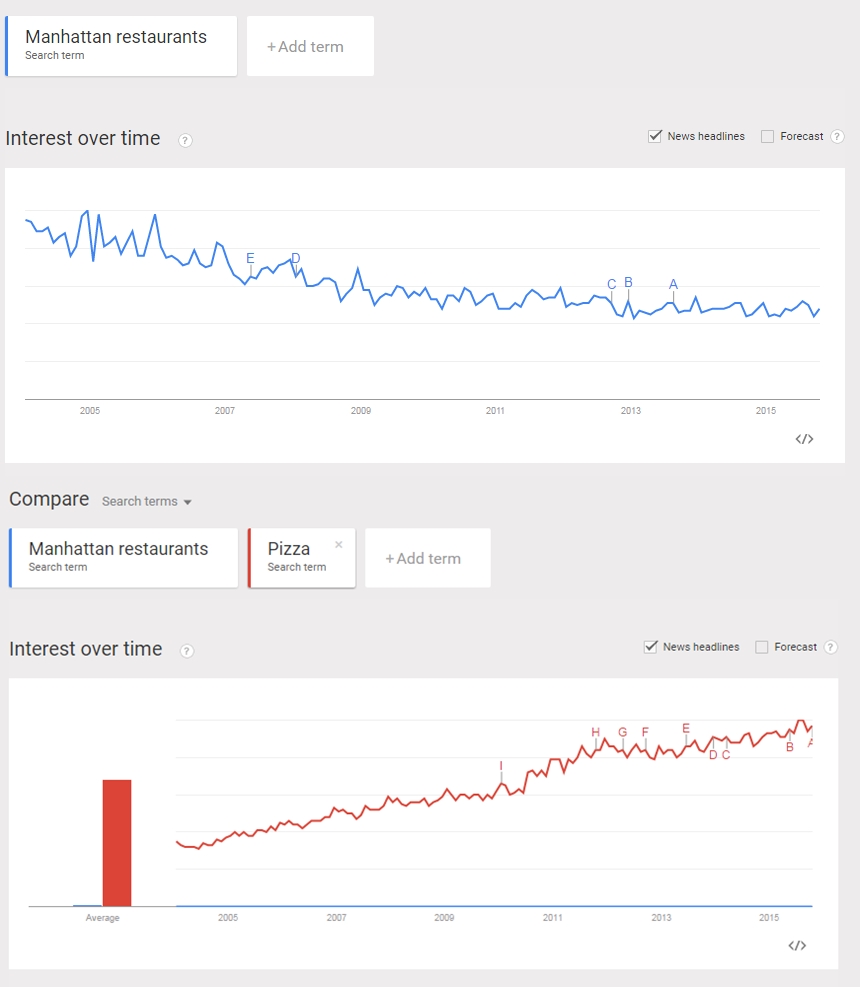Click headline marker I on red Pizza line

pos(501,766)
